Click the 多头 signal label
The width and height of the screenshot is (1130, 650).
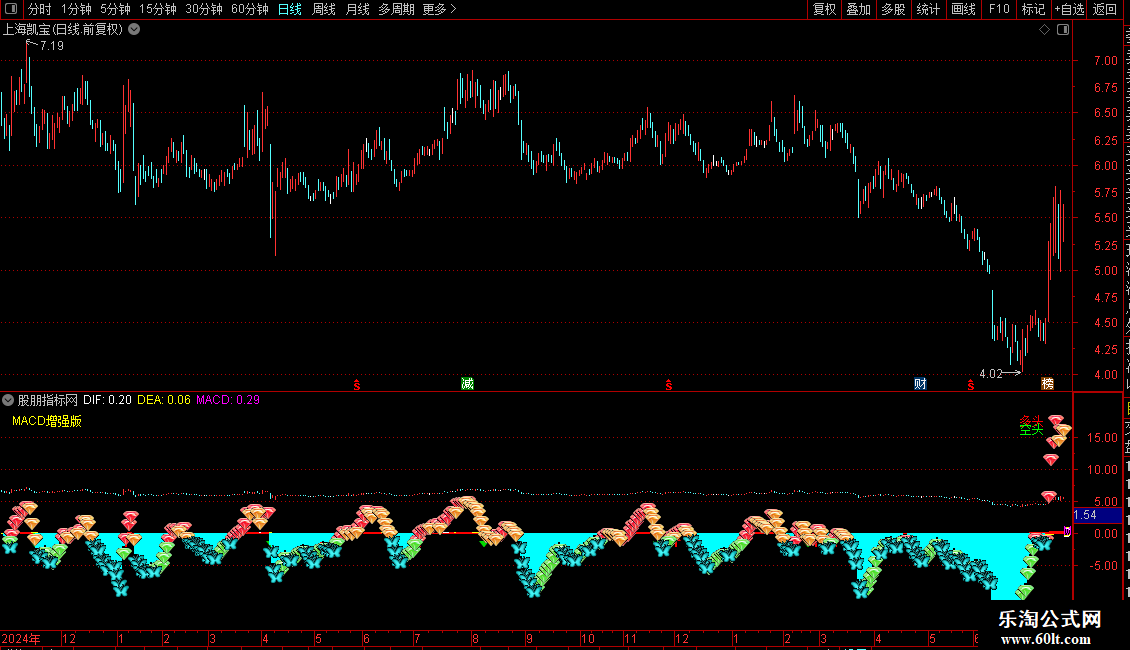coord(1031,422)
